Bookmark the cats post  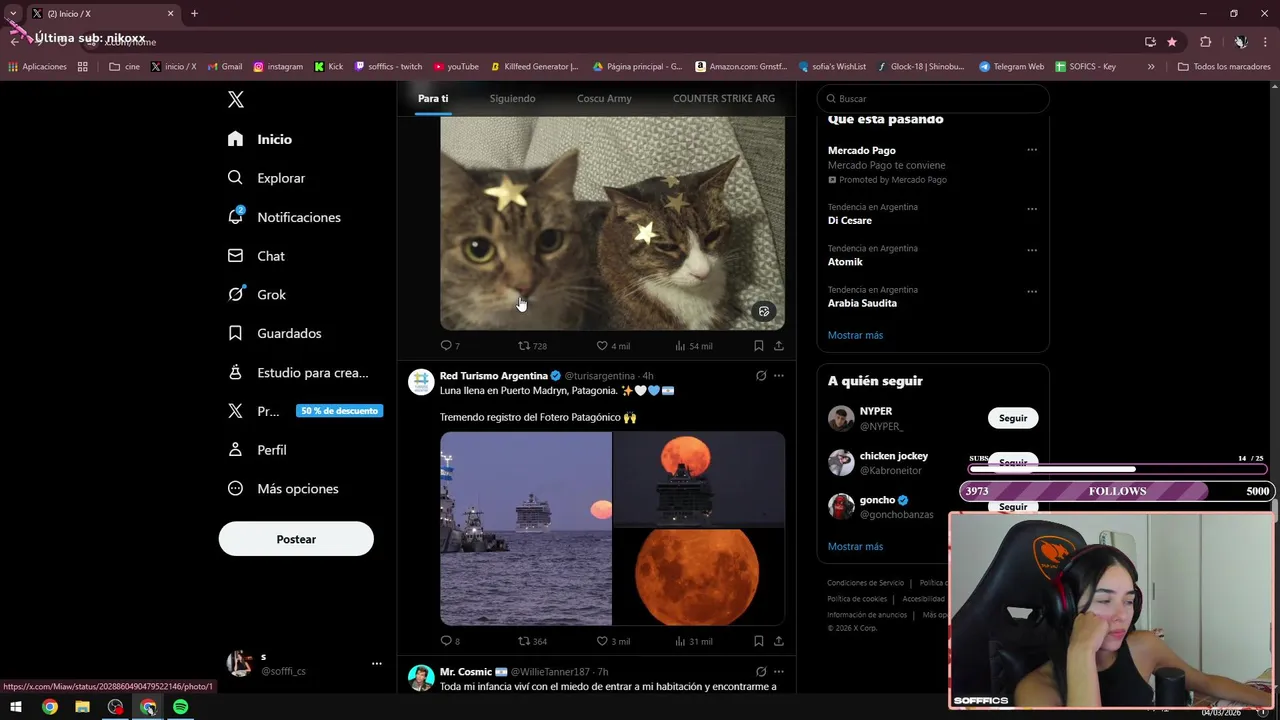759,345
